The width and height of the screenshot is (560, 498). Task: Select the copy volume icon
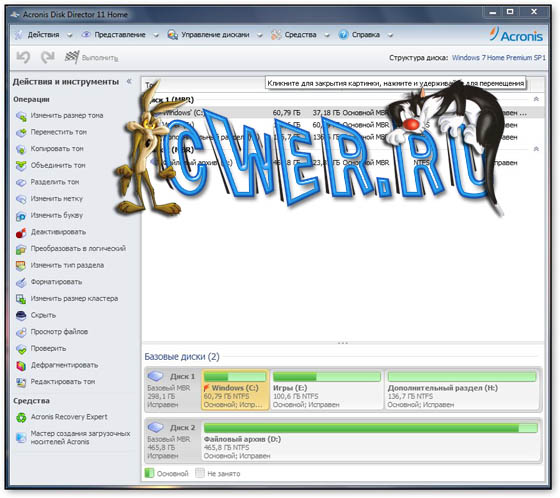click(21, 149)
